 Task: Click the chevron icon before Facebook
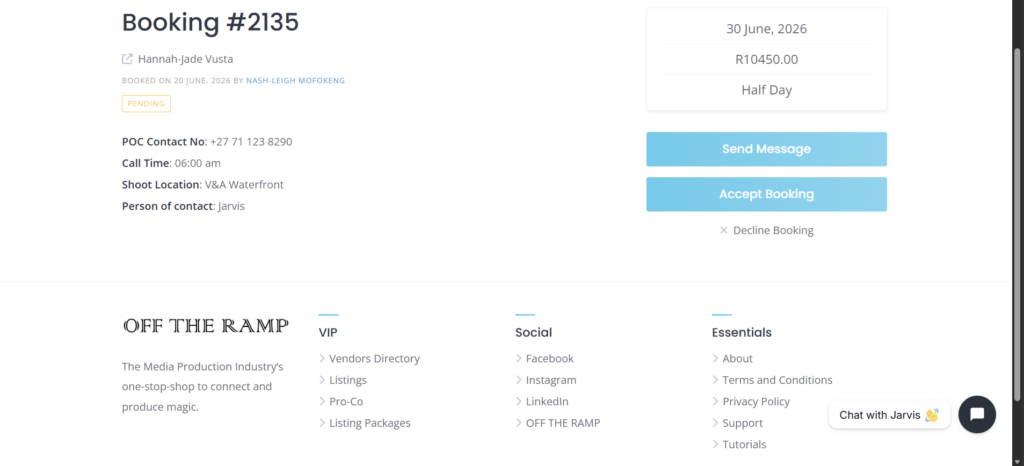point(519,358)
